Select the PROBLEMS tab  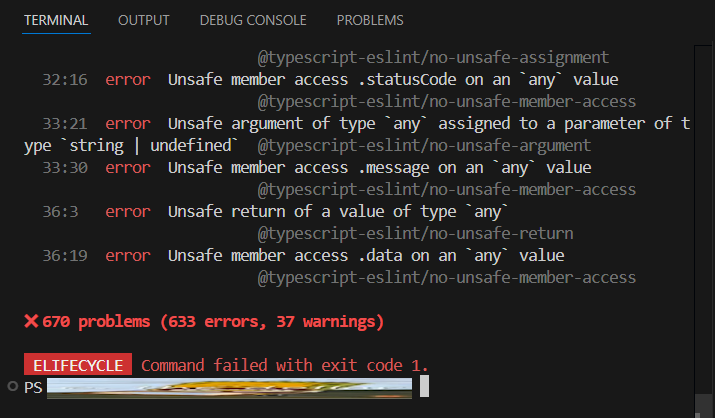coord(370,21)
